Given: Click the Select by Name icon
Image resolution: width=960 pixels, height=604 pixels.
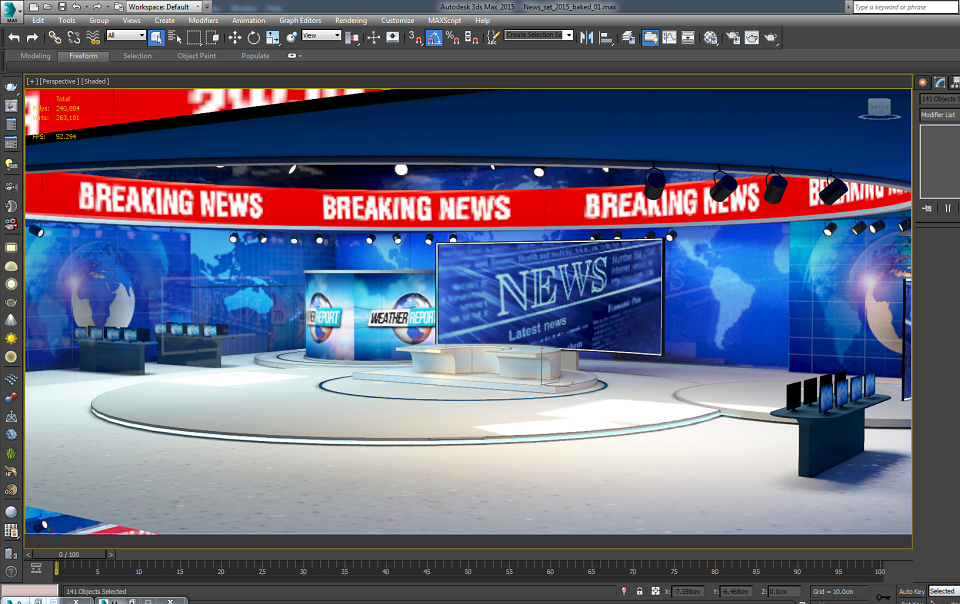Looking at the screenshot, I should click(174, 38).
